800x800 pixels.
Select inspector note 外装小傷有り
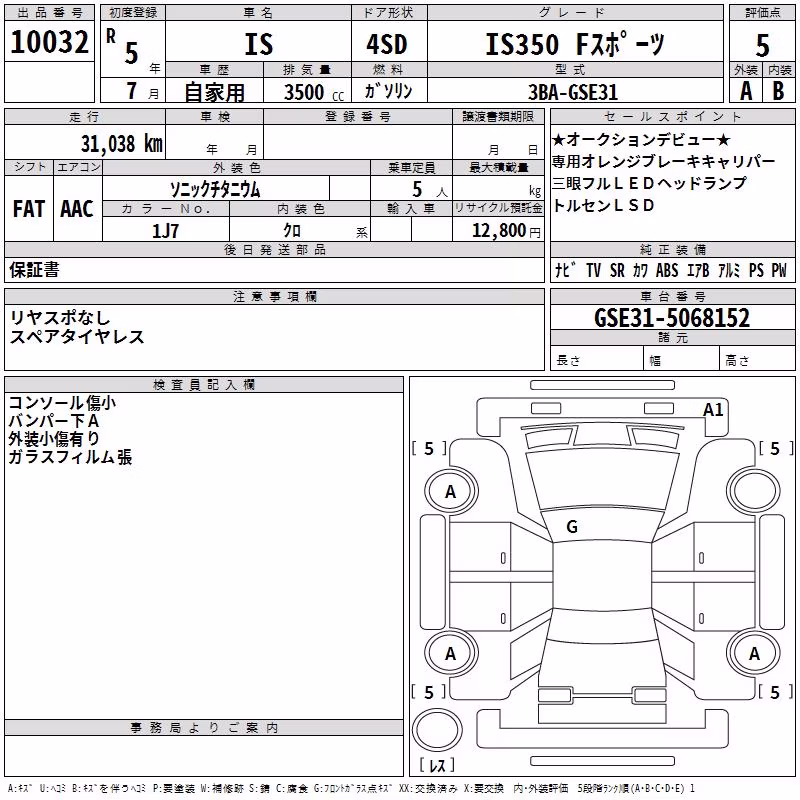(54, 439)
